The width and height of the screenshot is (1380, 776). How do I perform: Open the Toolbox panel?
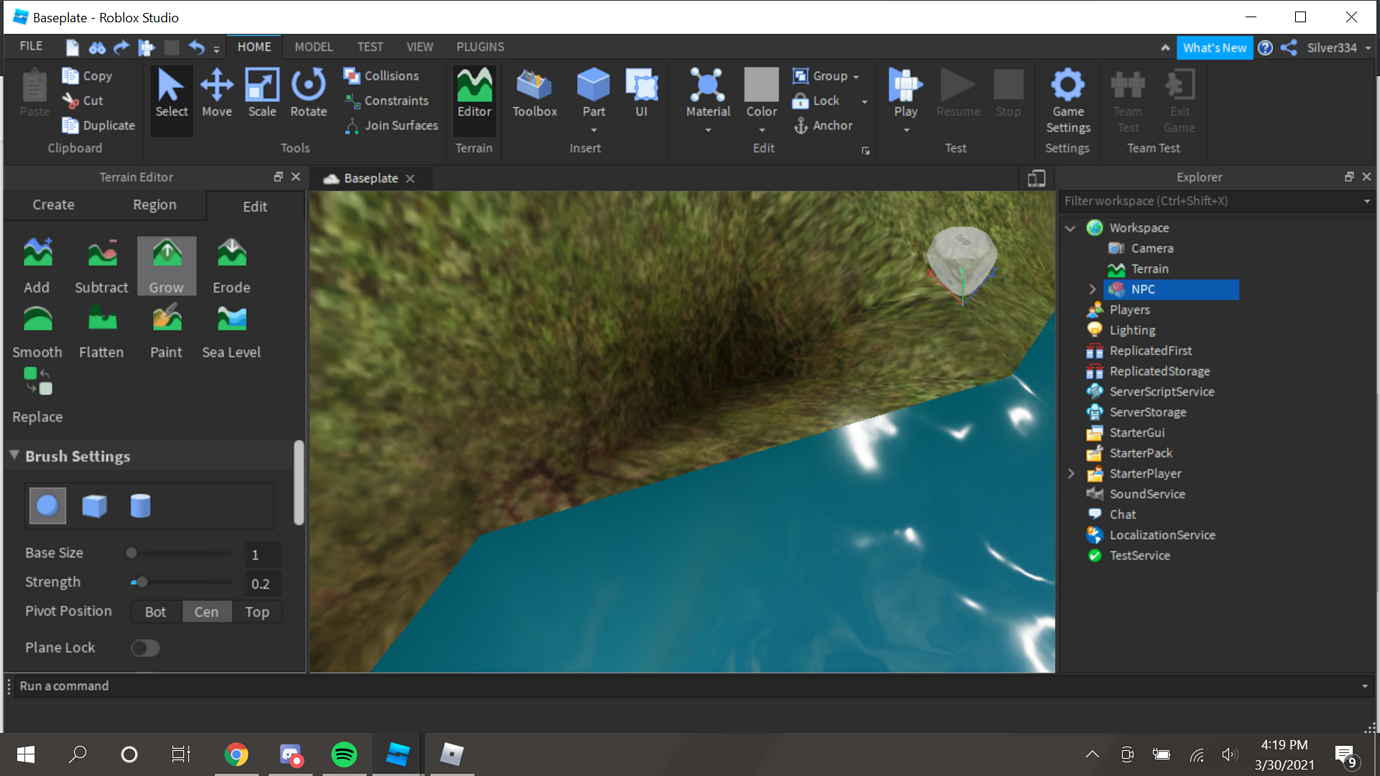(x=535, y=94)
